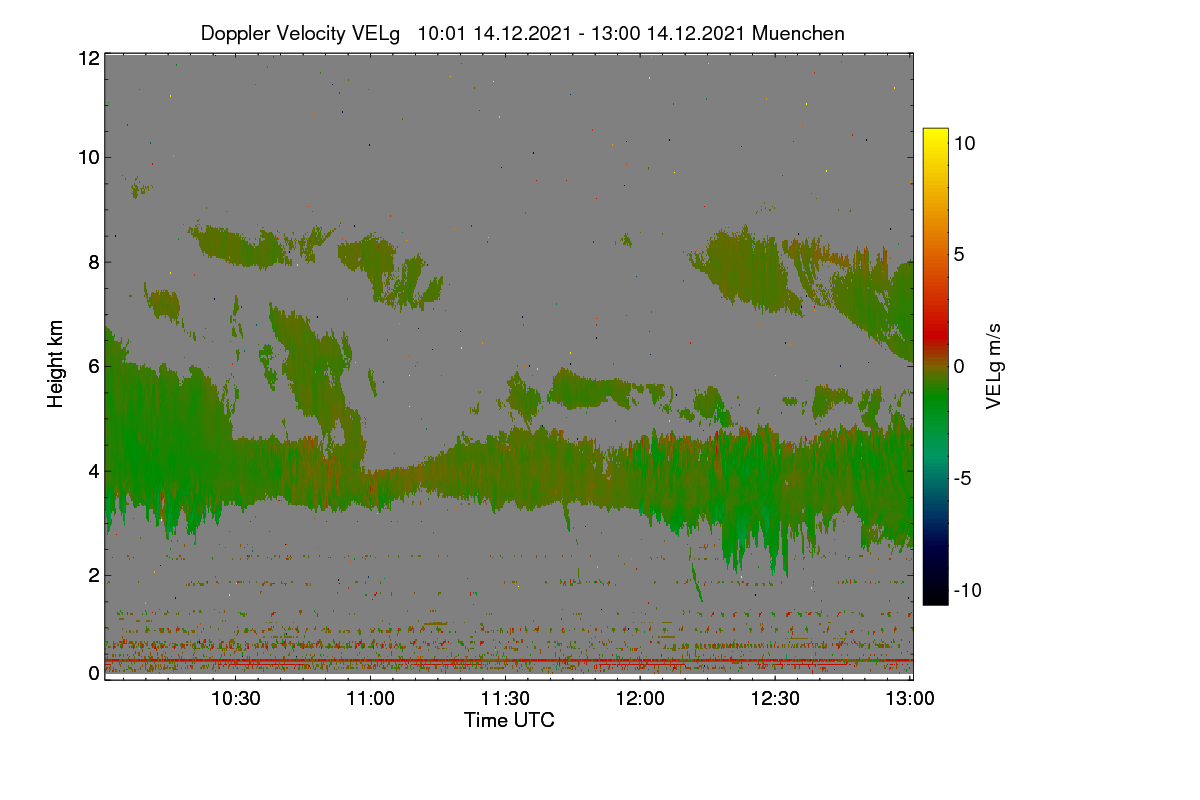This screenshot has height=800, width=1200.
Task: Select the 12:30 time axis tick label
Action: tap(776, 698)
